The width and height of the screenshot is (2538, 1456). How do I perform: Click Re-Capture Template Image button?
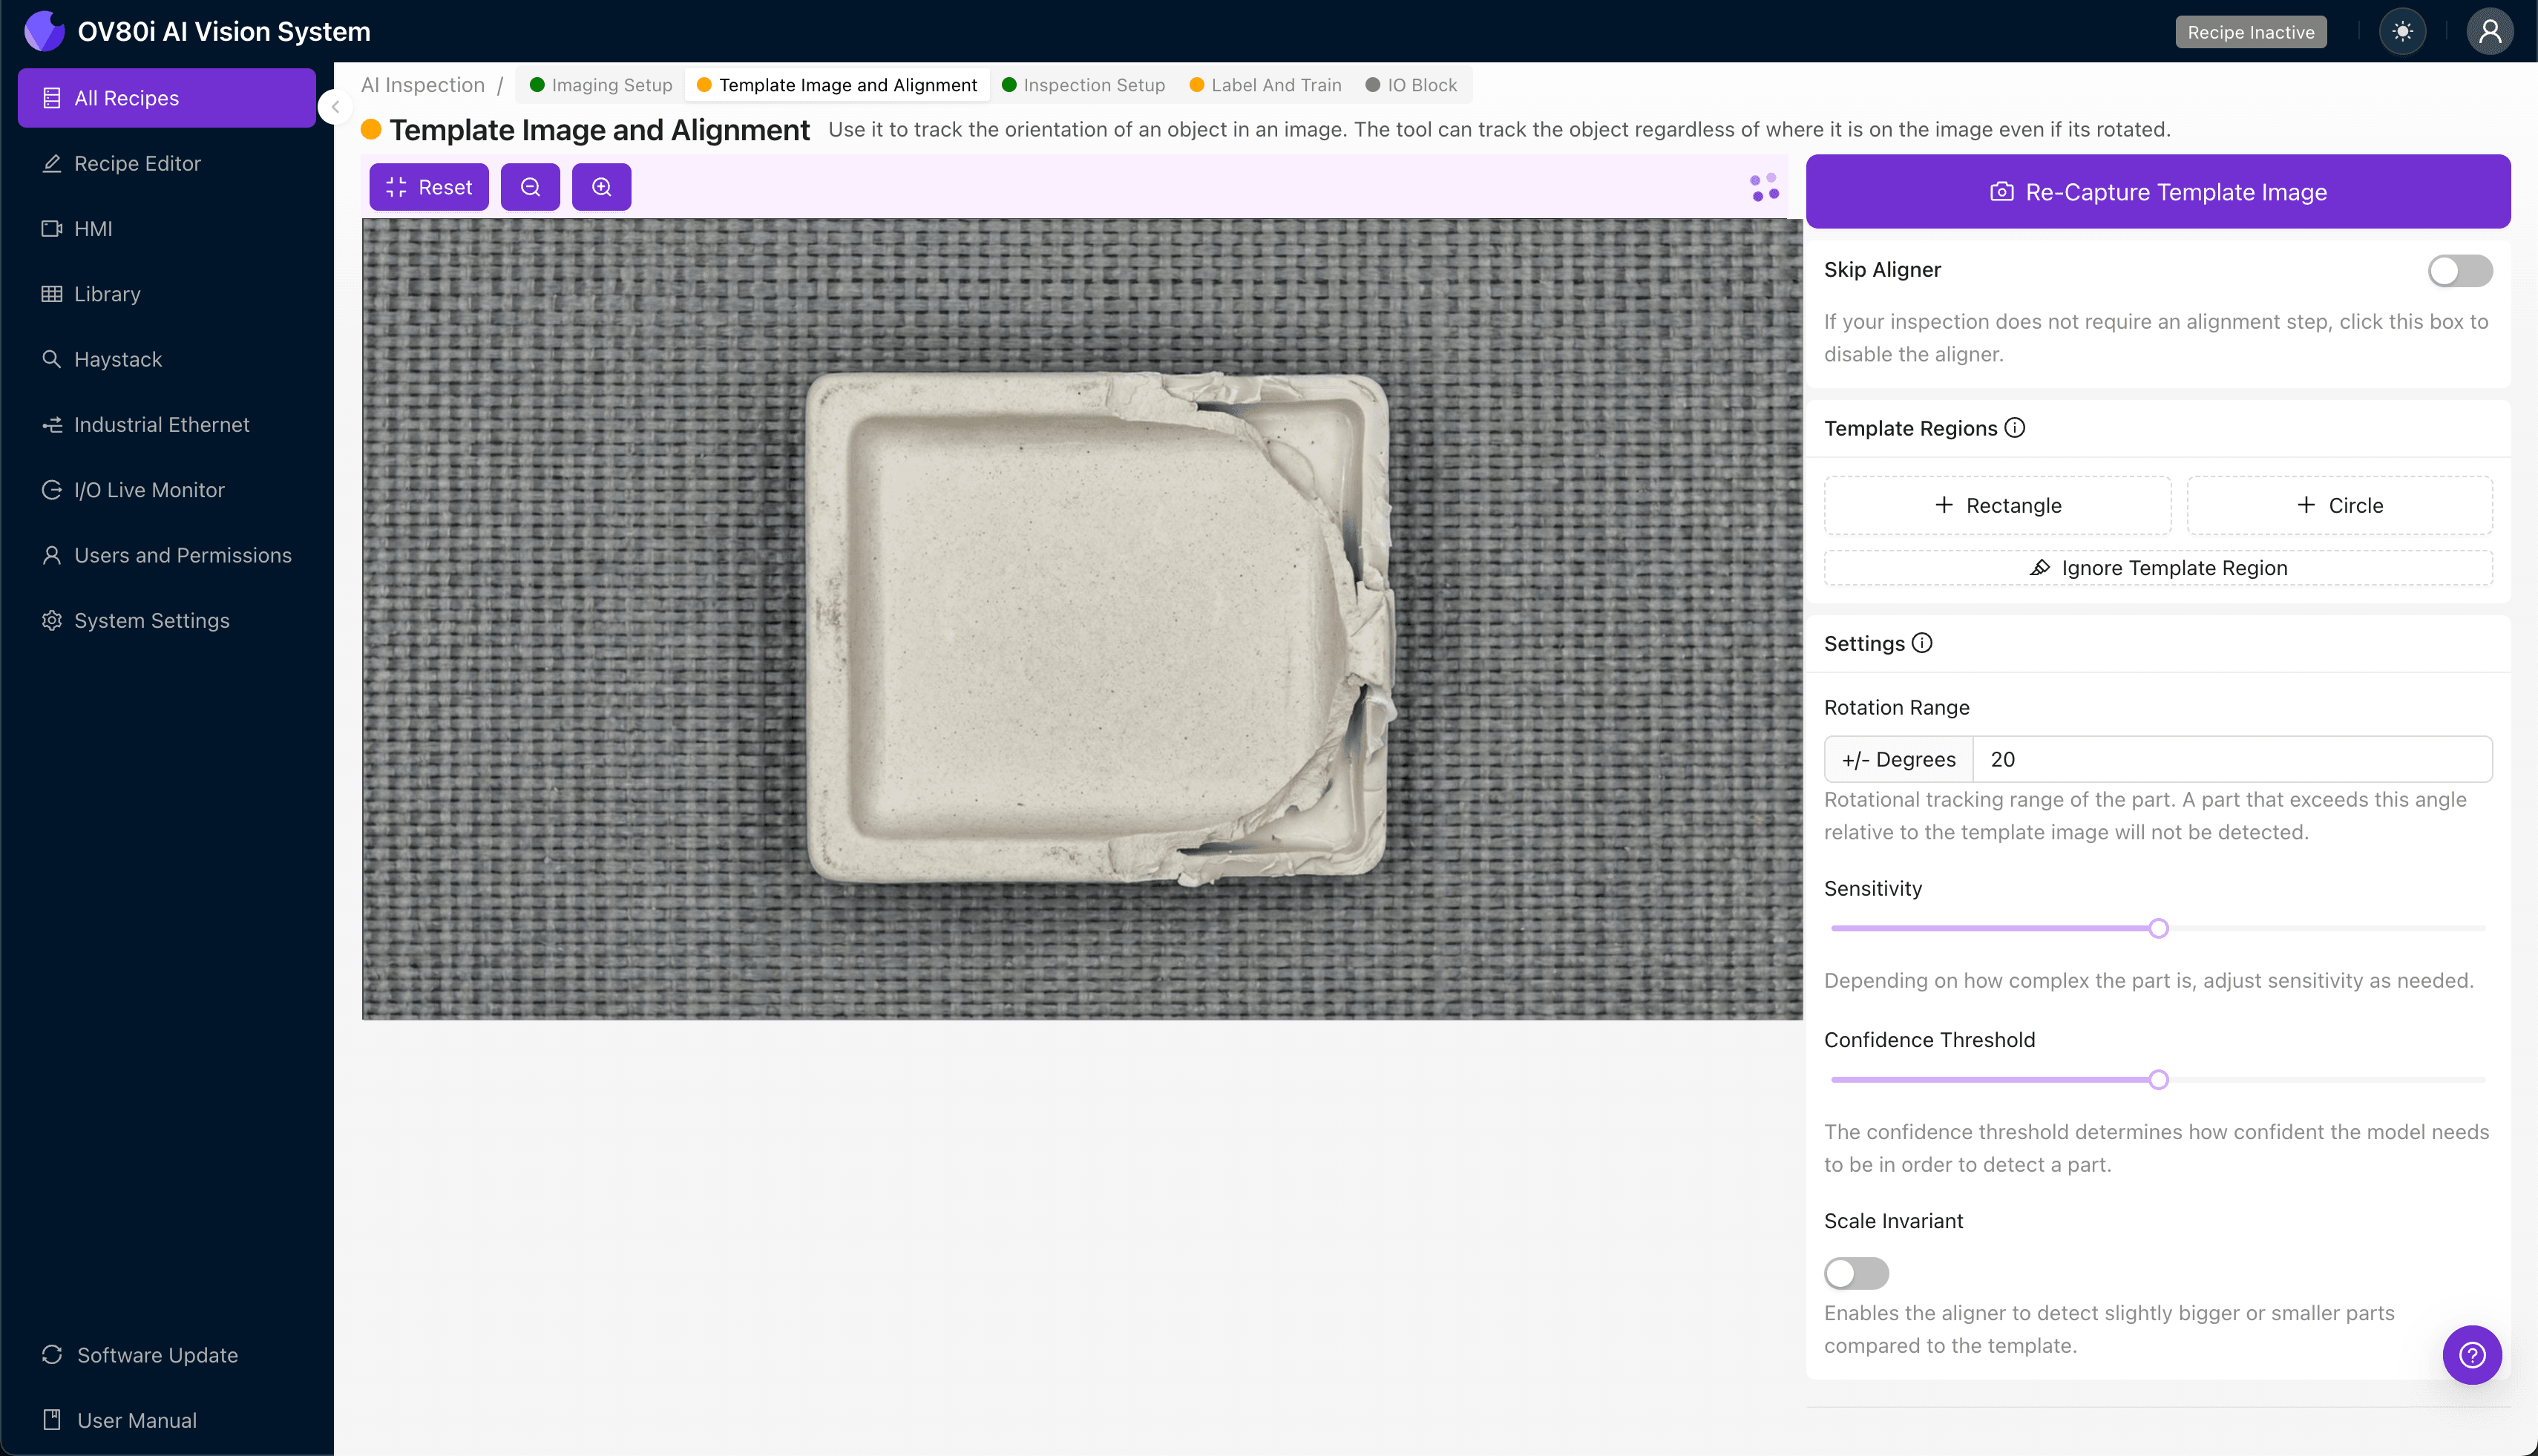point(2157,192)
